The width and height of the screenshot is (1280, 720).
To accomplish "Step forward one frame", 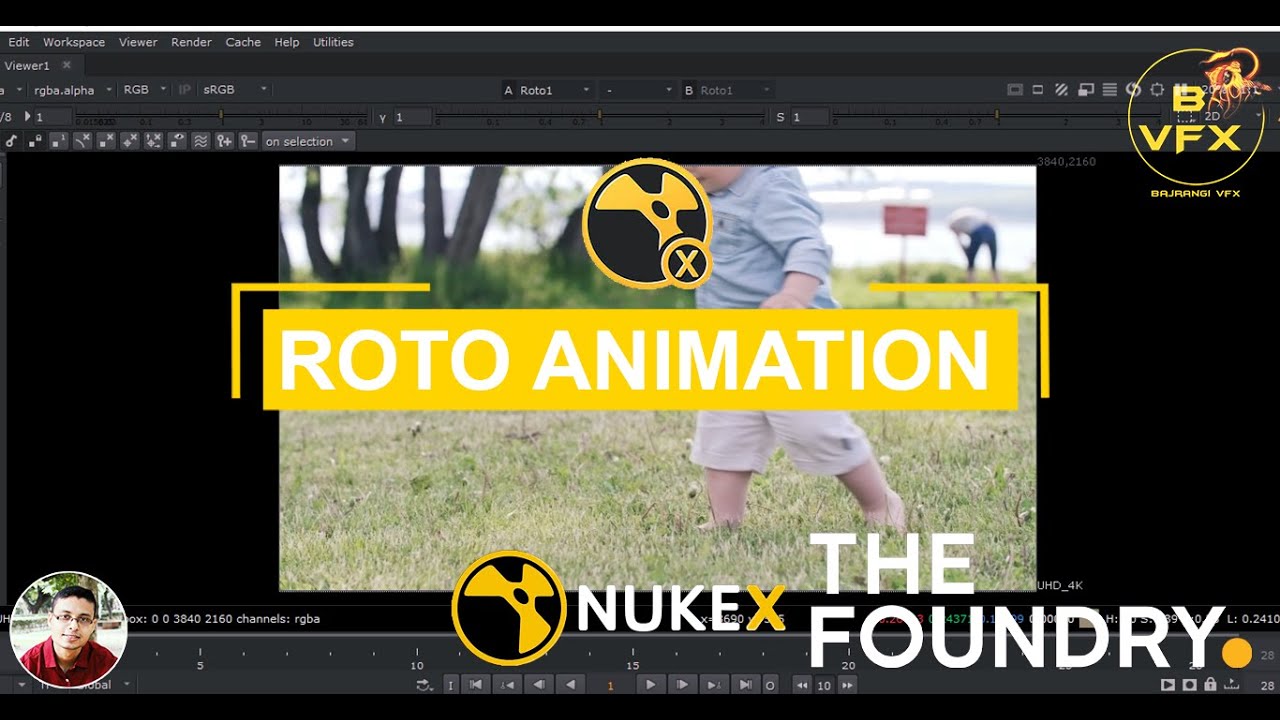I will pyautogui.click(x=683, y=685).
